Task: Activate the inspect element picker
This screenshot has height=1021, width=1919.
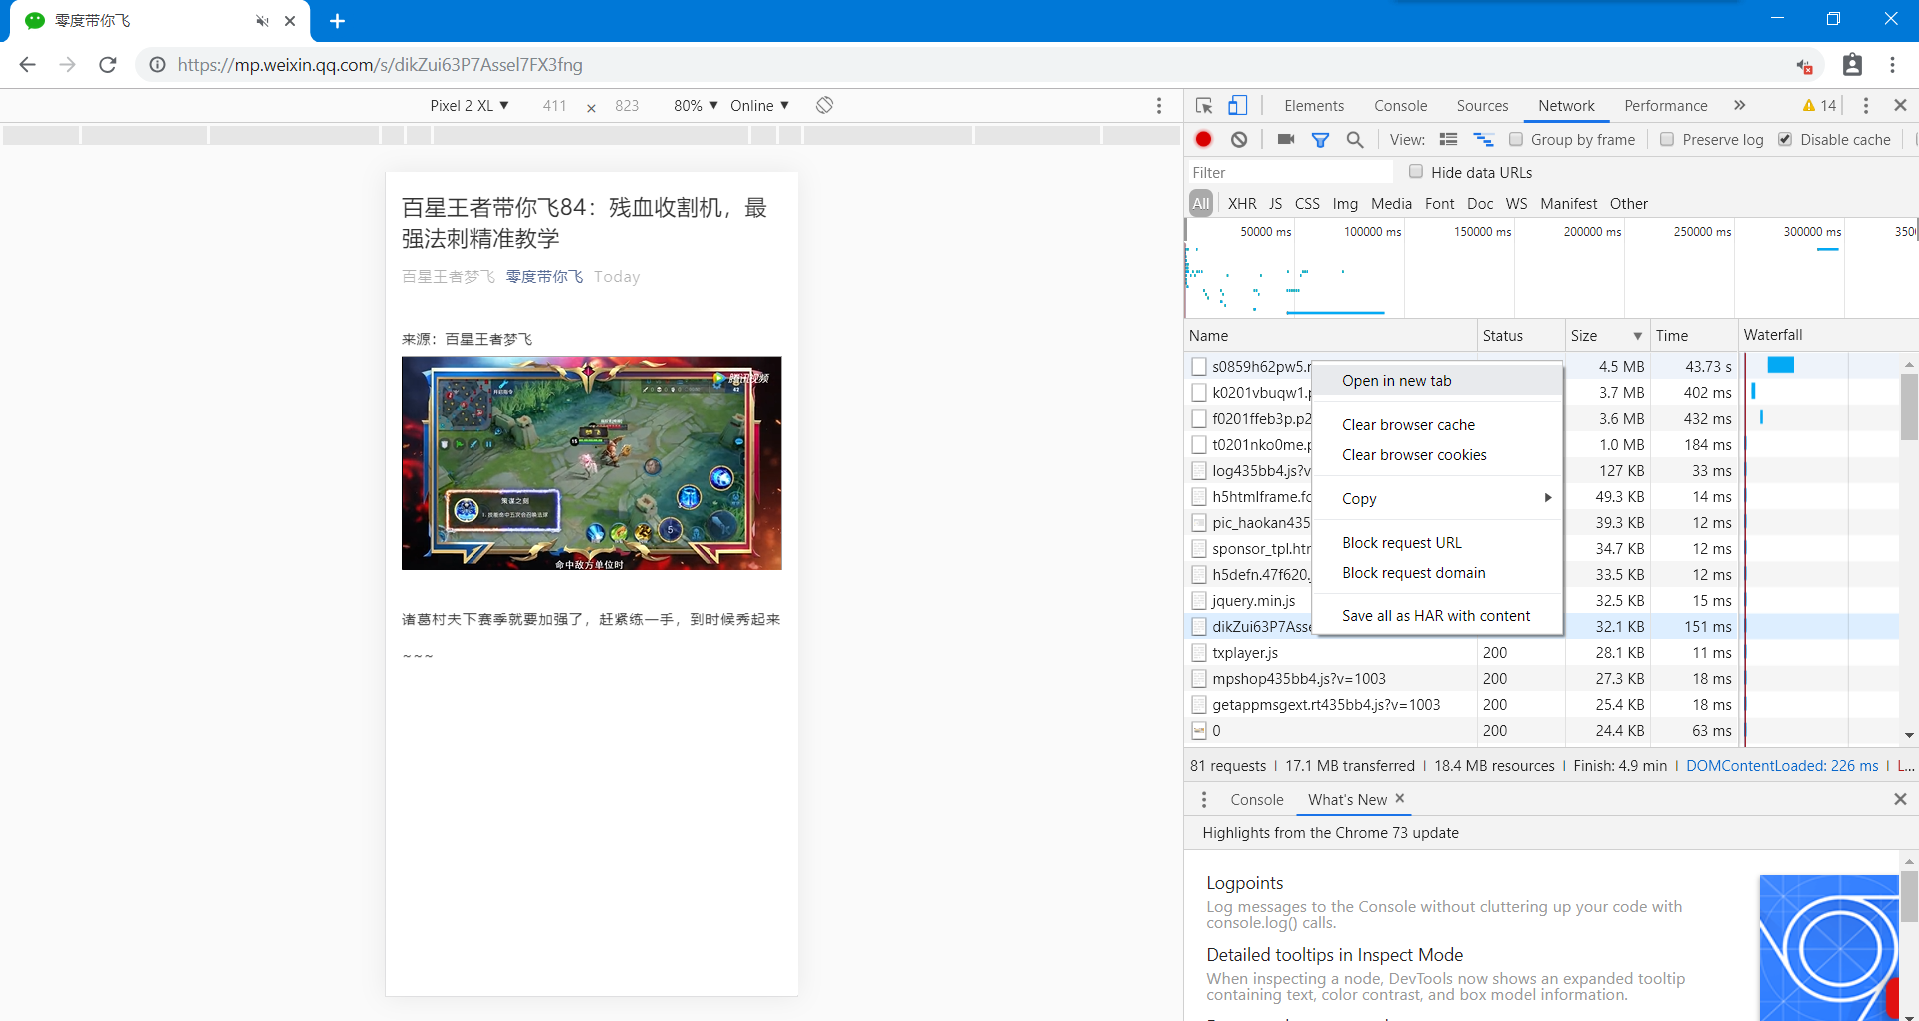Action: click(1204, 105)
